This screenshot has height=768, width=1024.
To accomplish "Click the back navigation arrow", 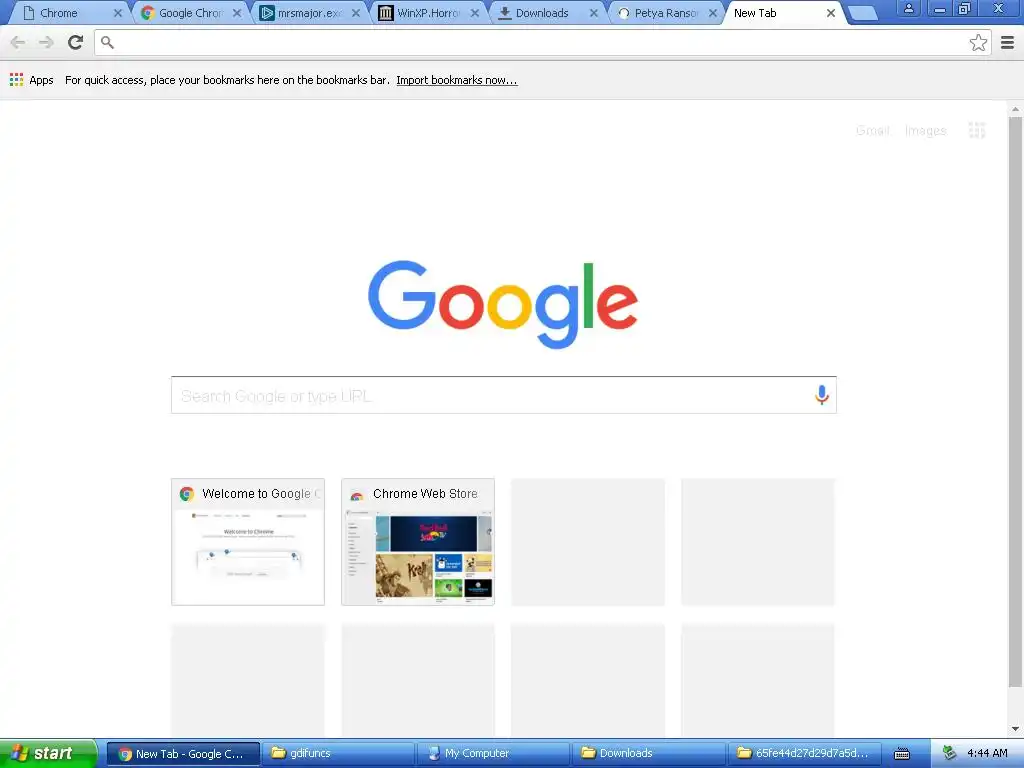I will (18, 42).
